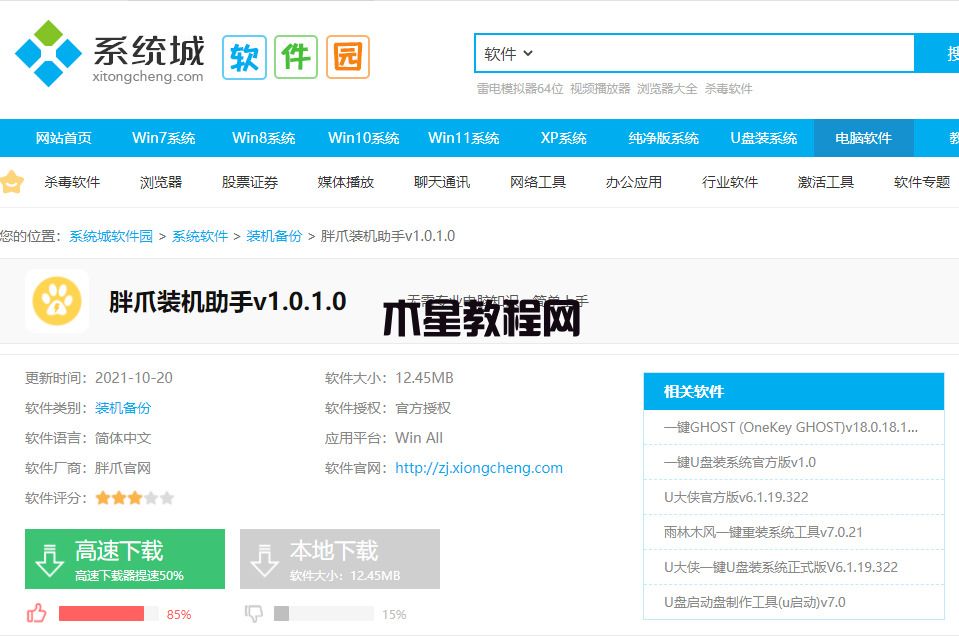Open the 浏览器 category

point(161,182)
